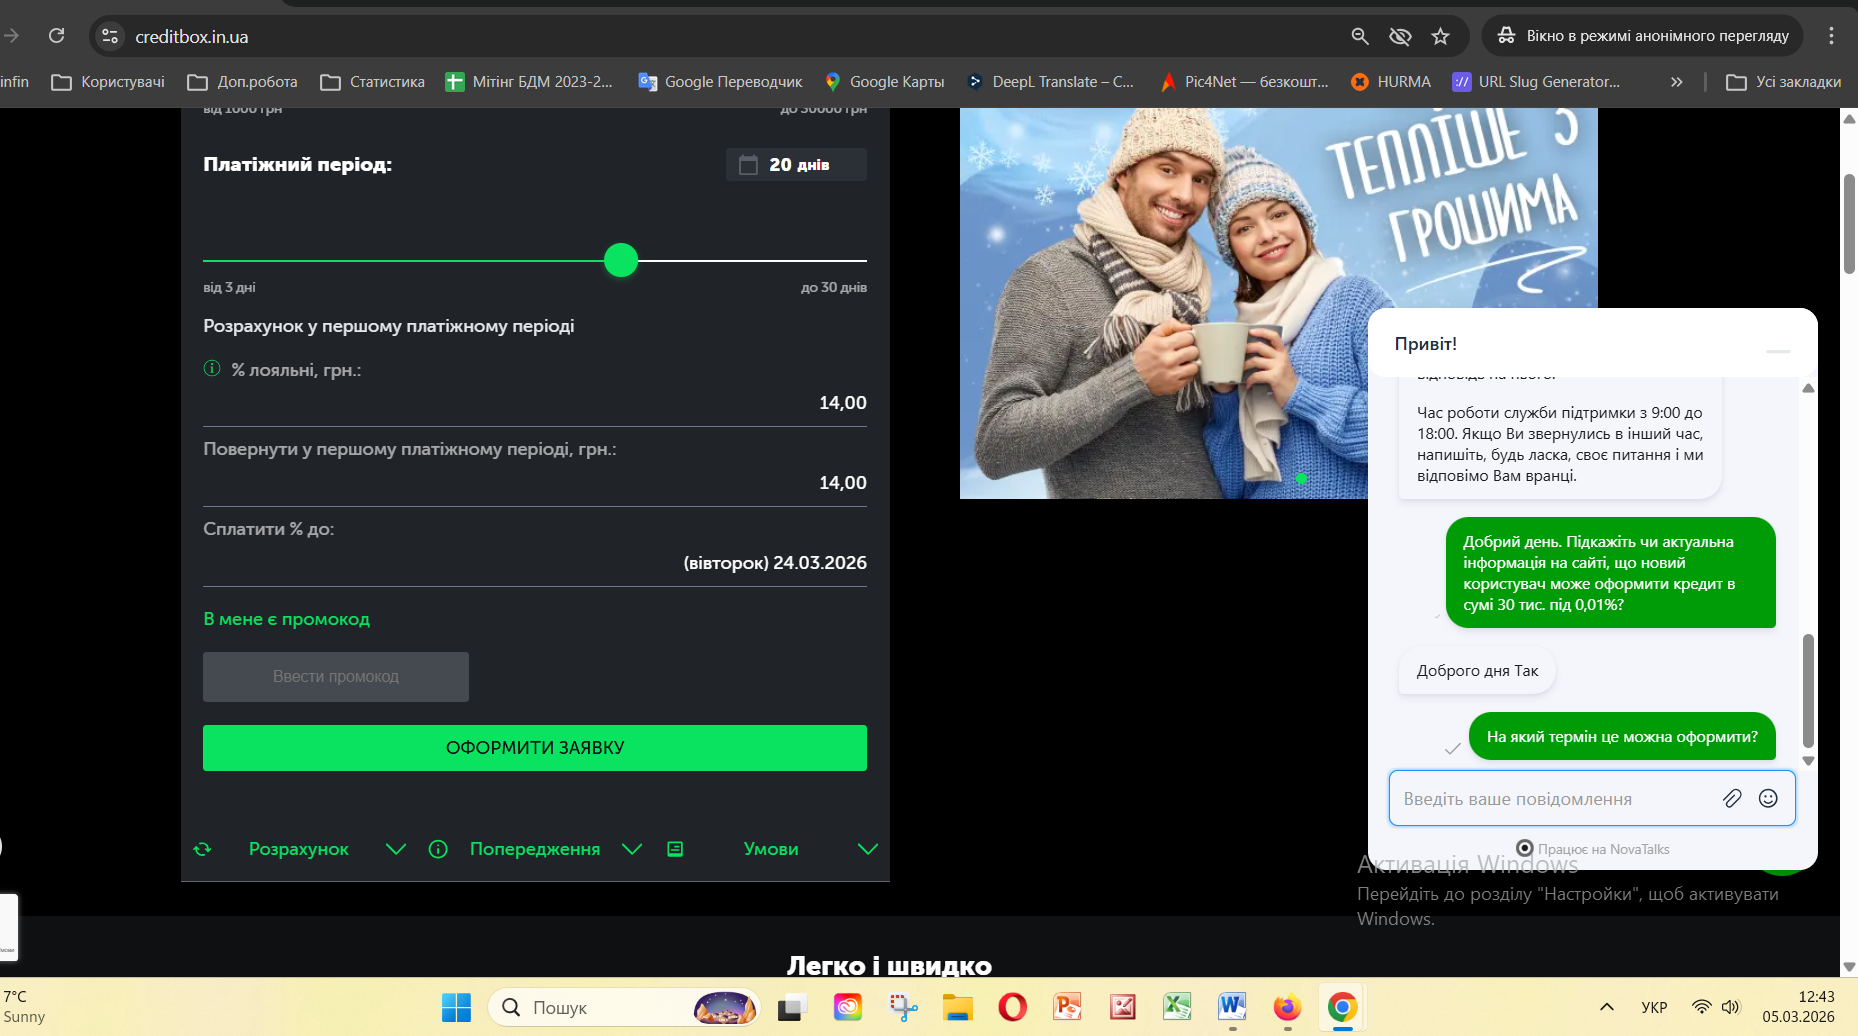Open the volume control in system tray
The height and width of the screenshot is (1036, 1858).
[1731, 1007]
